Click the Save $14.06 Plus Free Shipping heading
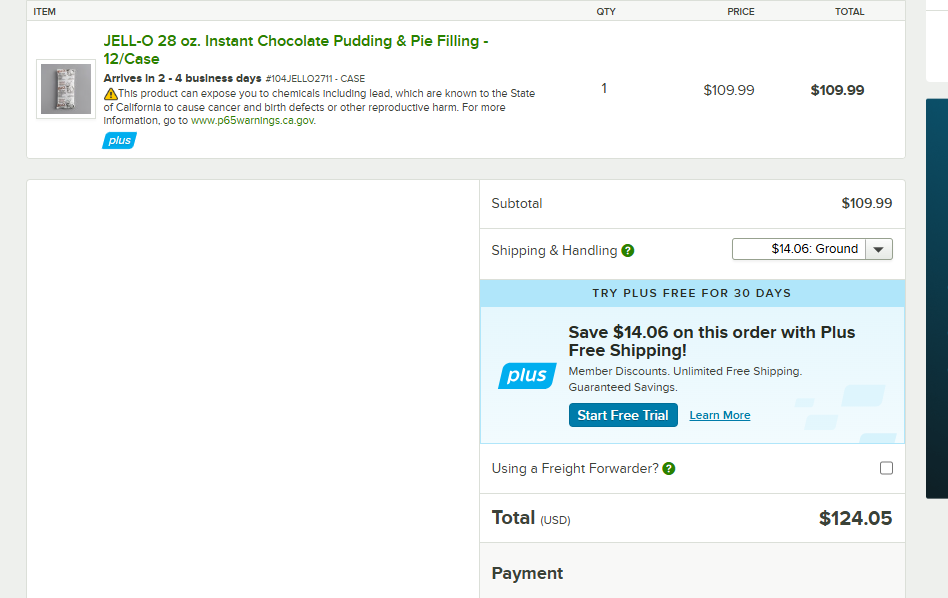The height and width of the screenshot is (598, 948). coord(712,341)
